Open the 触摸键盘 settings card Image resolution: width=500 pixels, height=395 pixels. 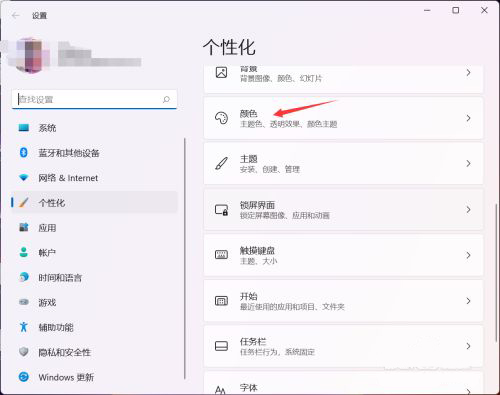pyautogui.click(x=343, y=255)
